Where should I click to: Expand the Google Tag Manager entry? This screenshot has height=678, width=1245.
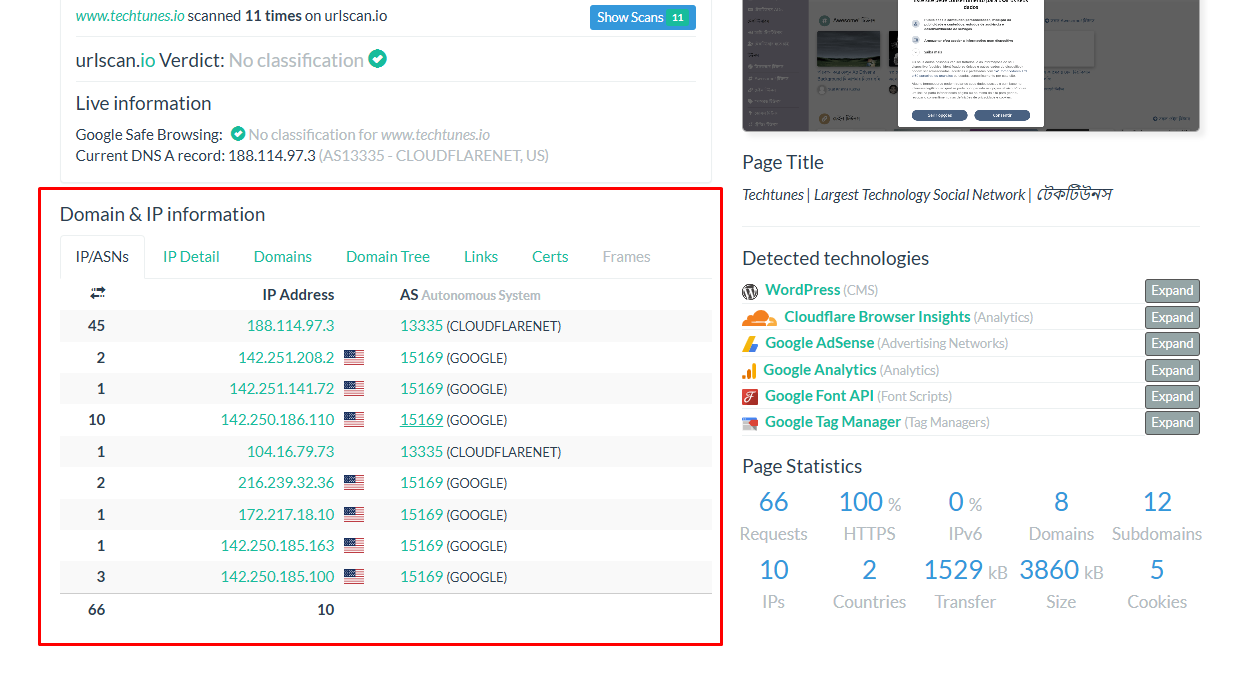1171,422
